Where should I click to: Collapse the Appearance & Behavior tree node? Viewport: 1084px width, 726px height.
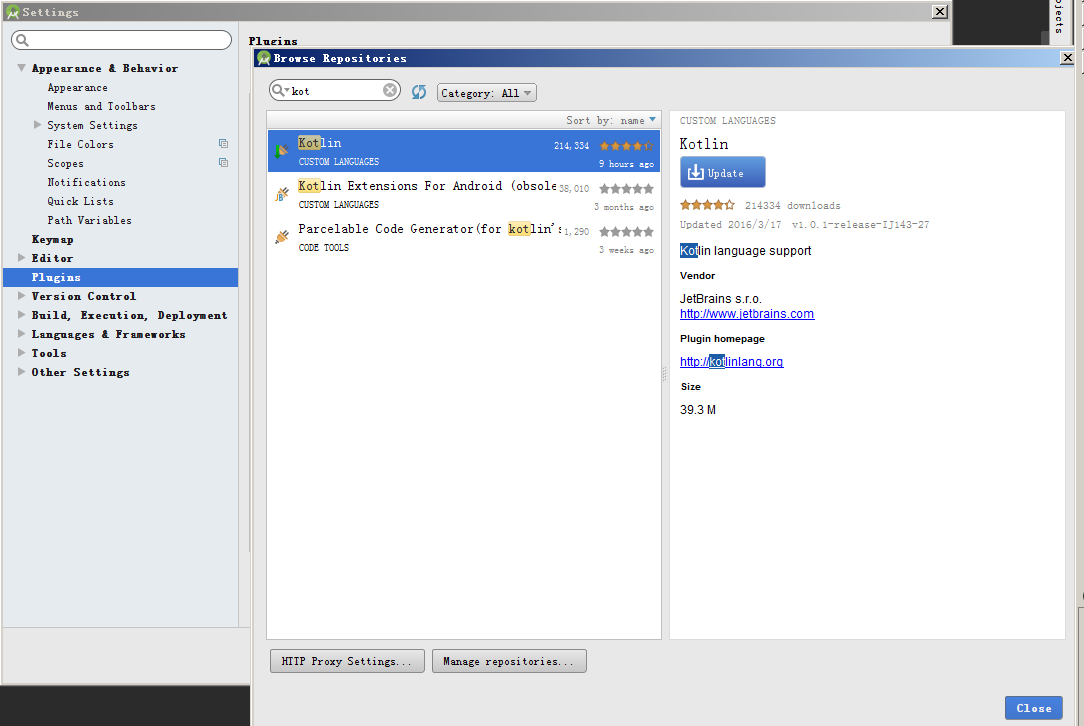pos(21,68)
